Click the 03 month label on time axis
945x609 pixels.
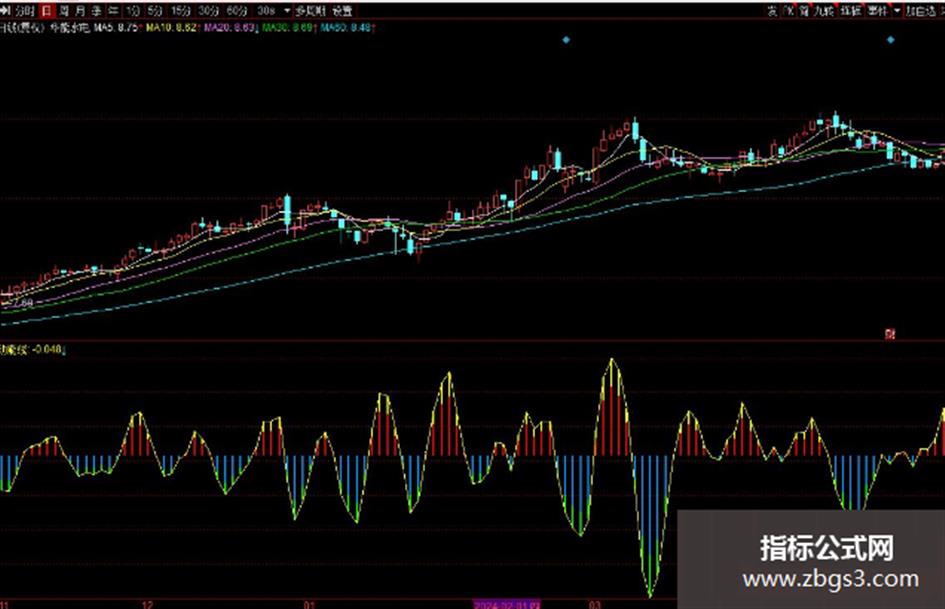click(595, 604)
